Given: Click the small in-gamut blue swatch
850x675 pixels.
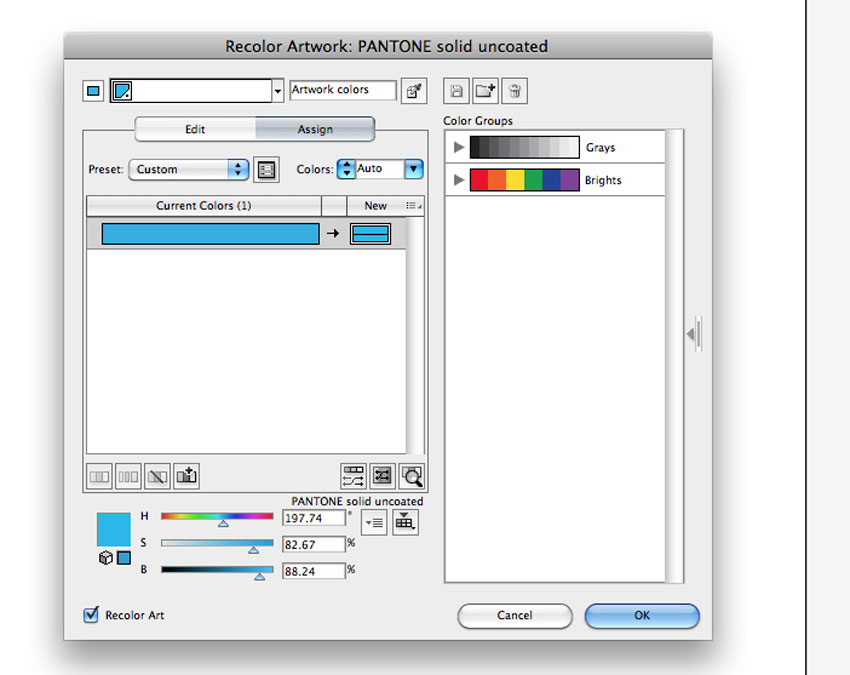Looking at the screenshot, I should pos(124,558).
